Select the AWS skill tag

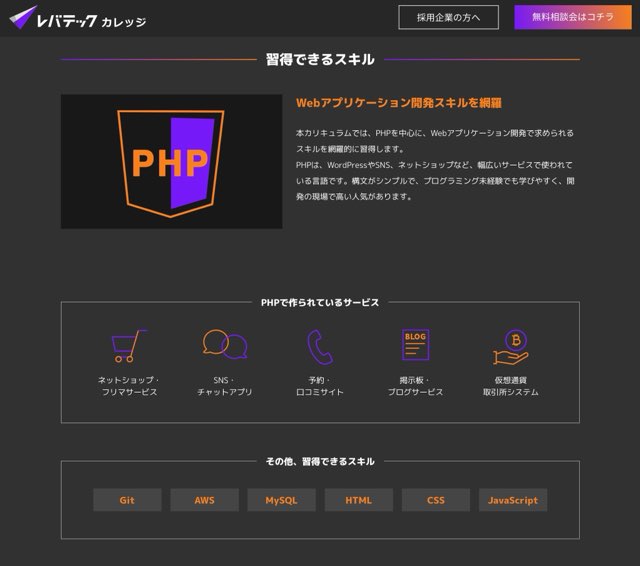(204, 500)
